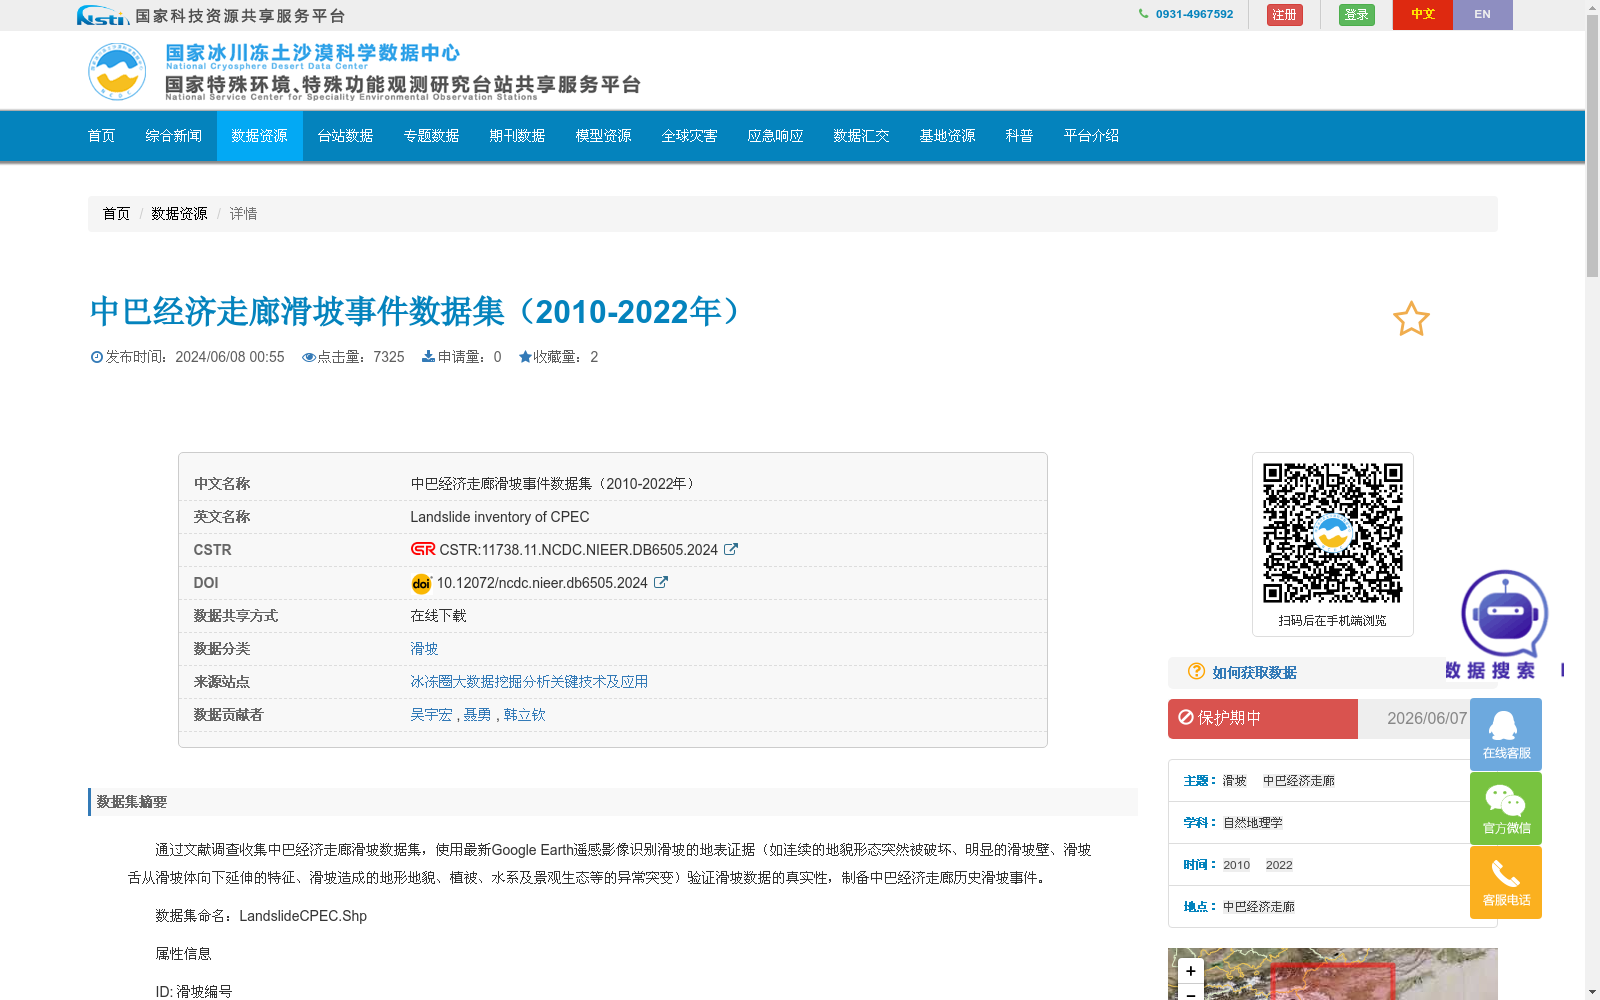Open the 科普 nav item
This screenshot has width=1600, height=1000.
click(x=1020, y=136)
